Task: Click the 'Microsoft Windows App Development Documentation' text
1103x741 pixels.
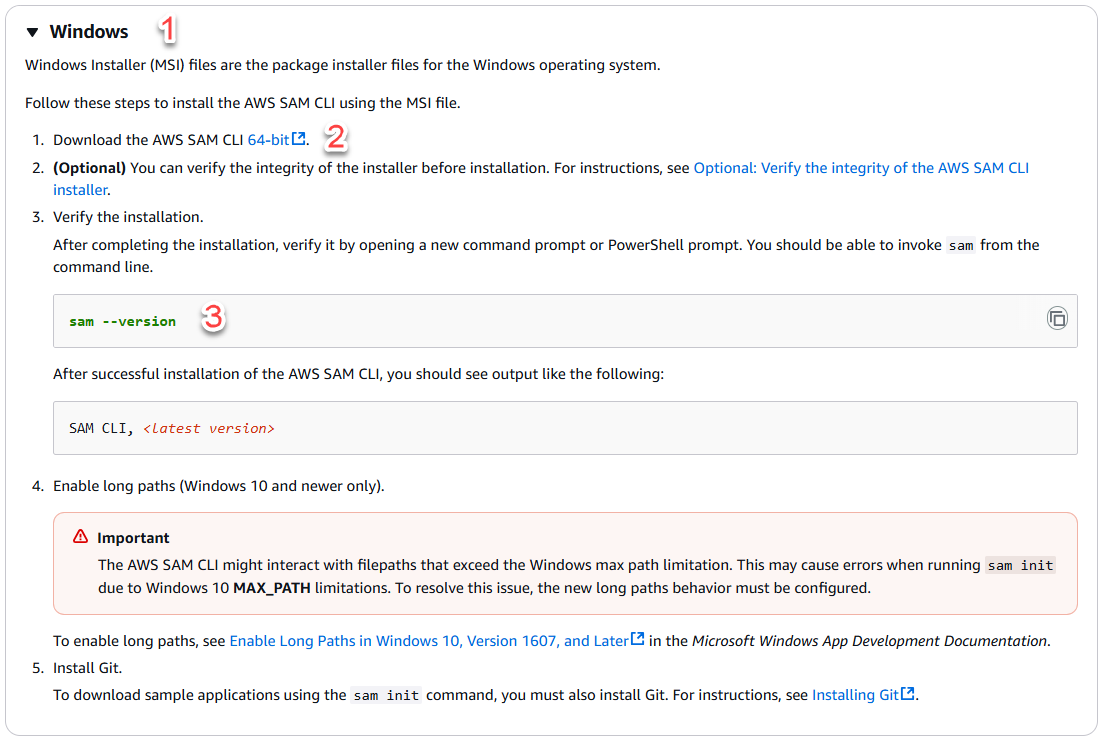Action: click(x=869, y=640)
